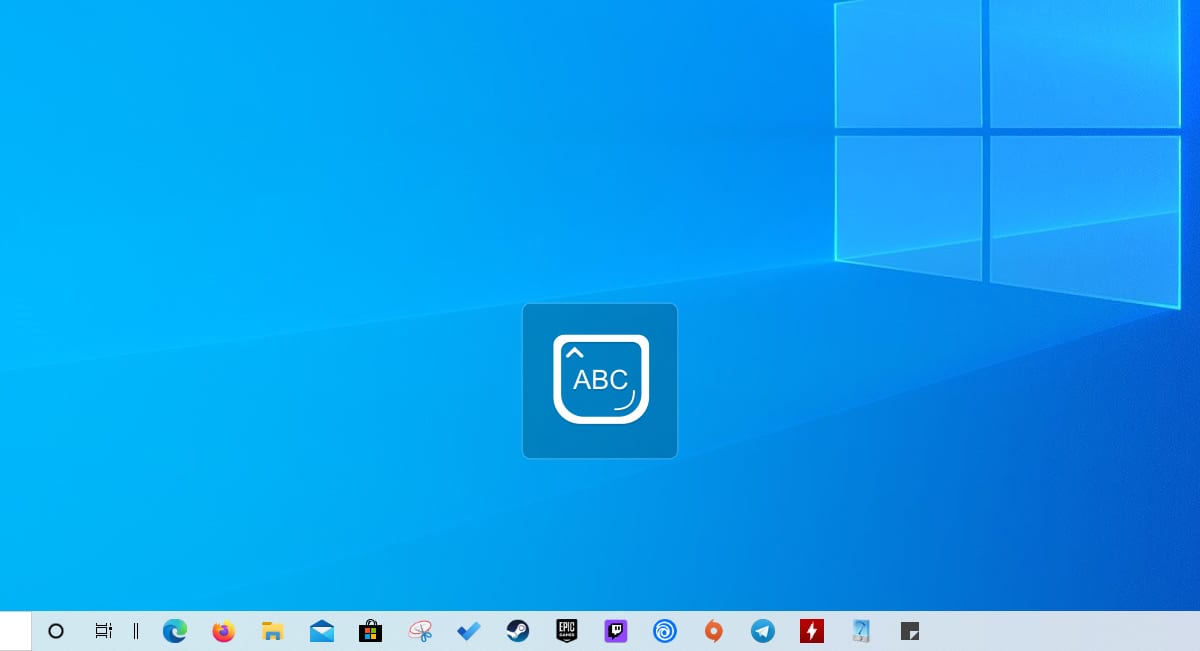Screen dimensions: 1200x651
Task: Open Microsoft To Do
Action: 467,631
